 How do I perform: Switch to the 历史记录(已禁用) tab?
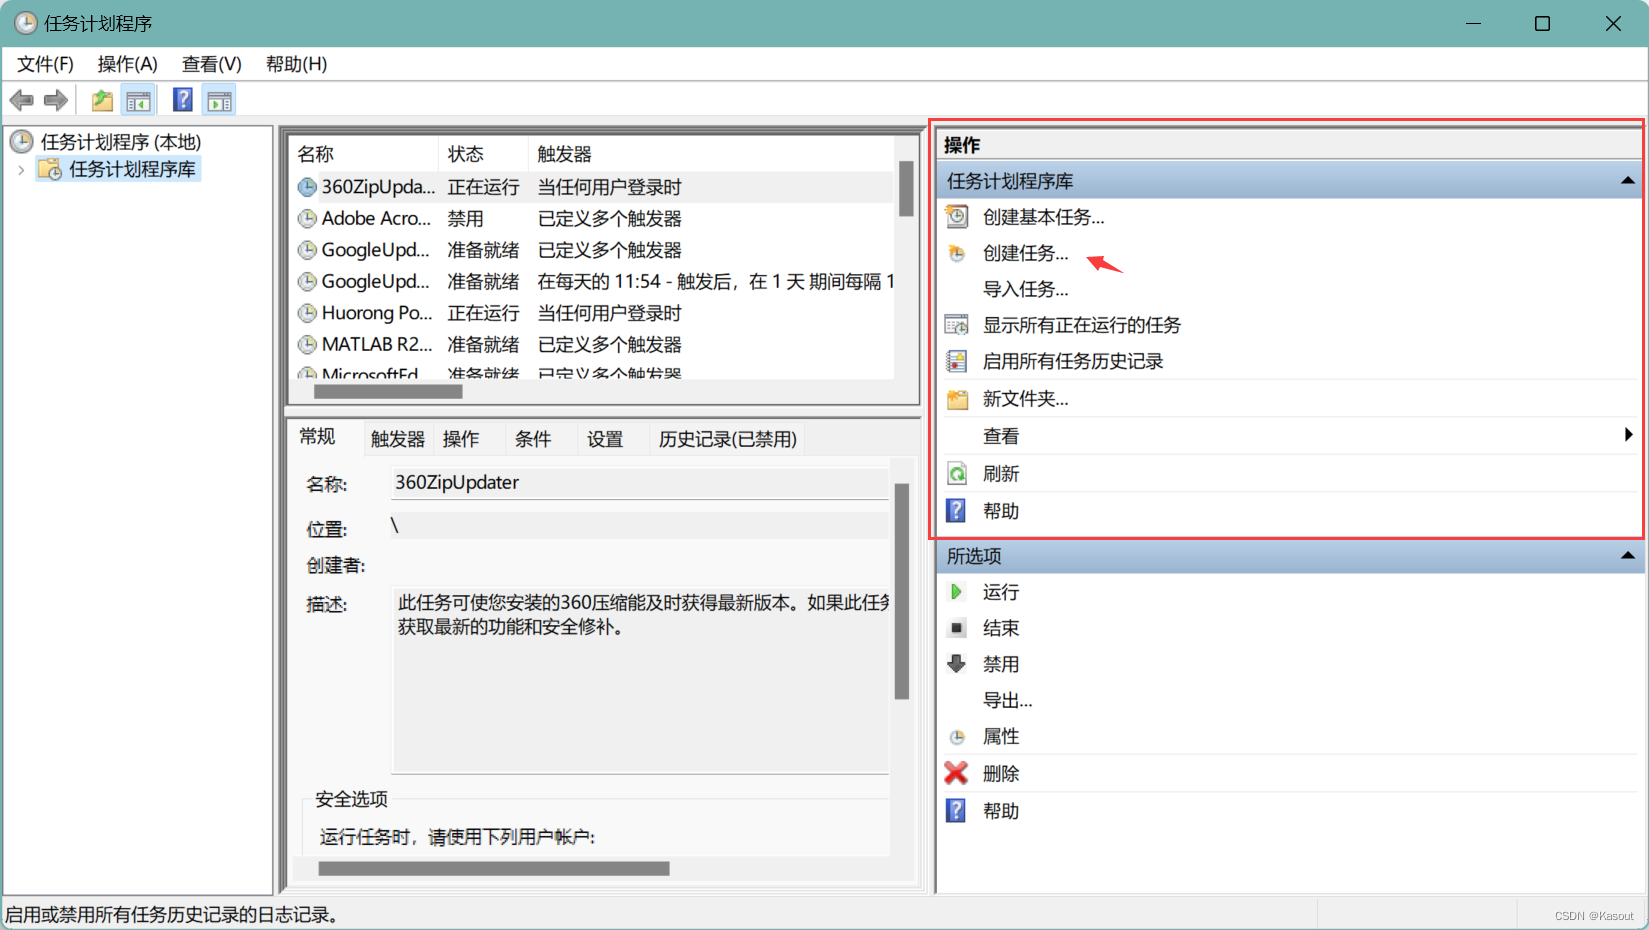727,439
